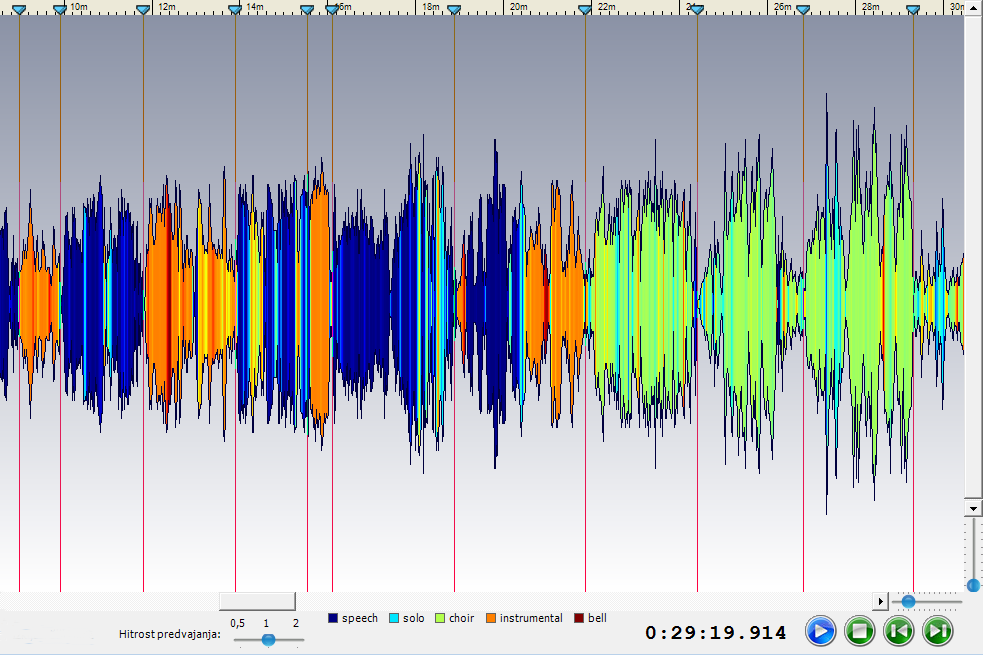Click the 'speech' legend label
The height and width of the screenshot is (655, 983).
coord(360,618)
